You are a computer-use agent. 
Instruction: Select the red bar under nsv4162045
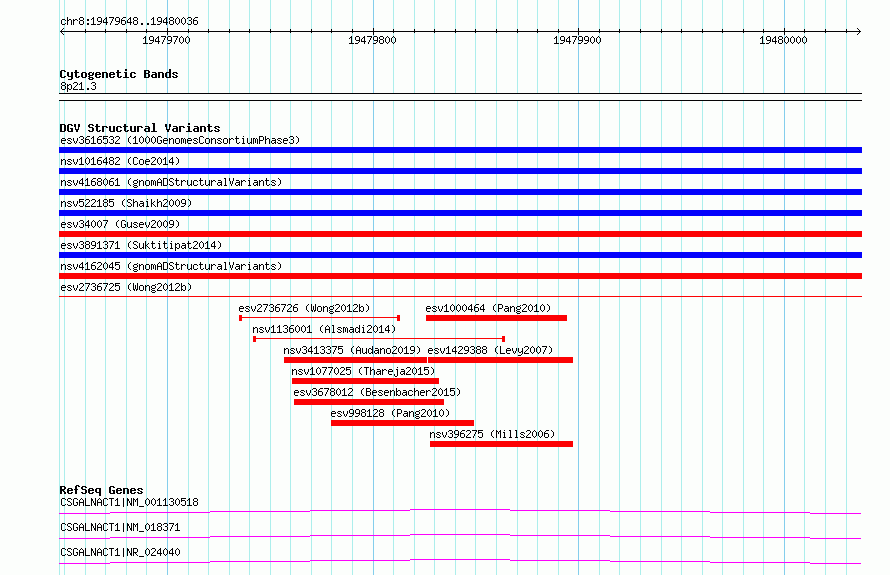click(460, 276)
